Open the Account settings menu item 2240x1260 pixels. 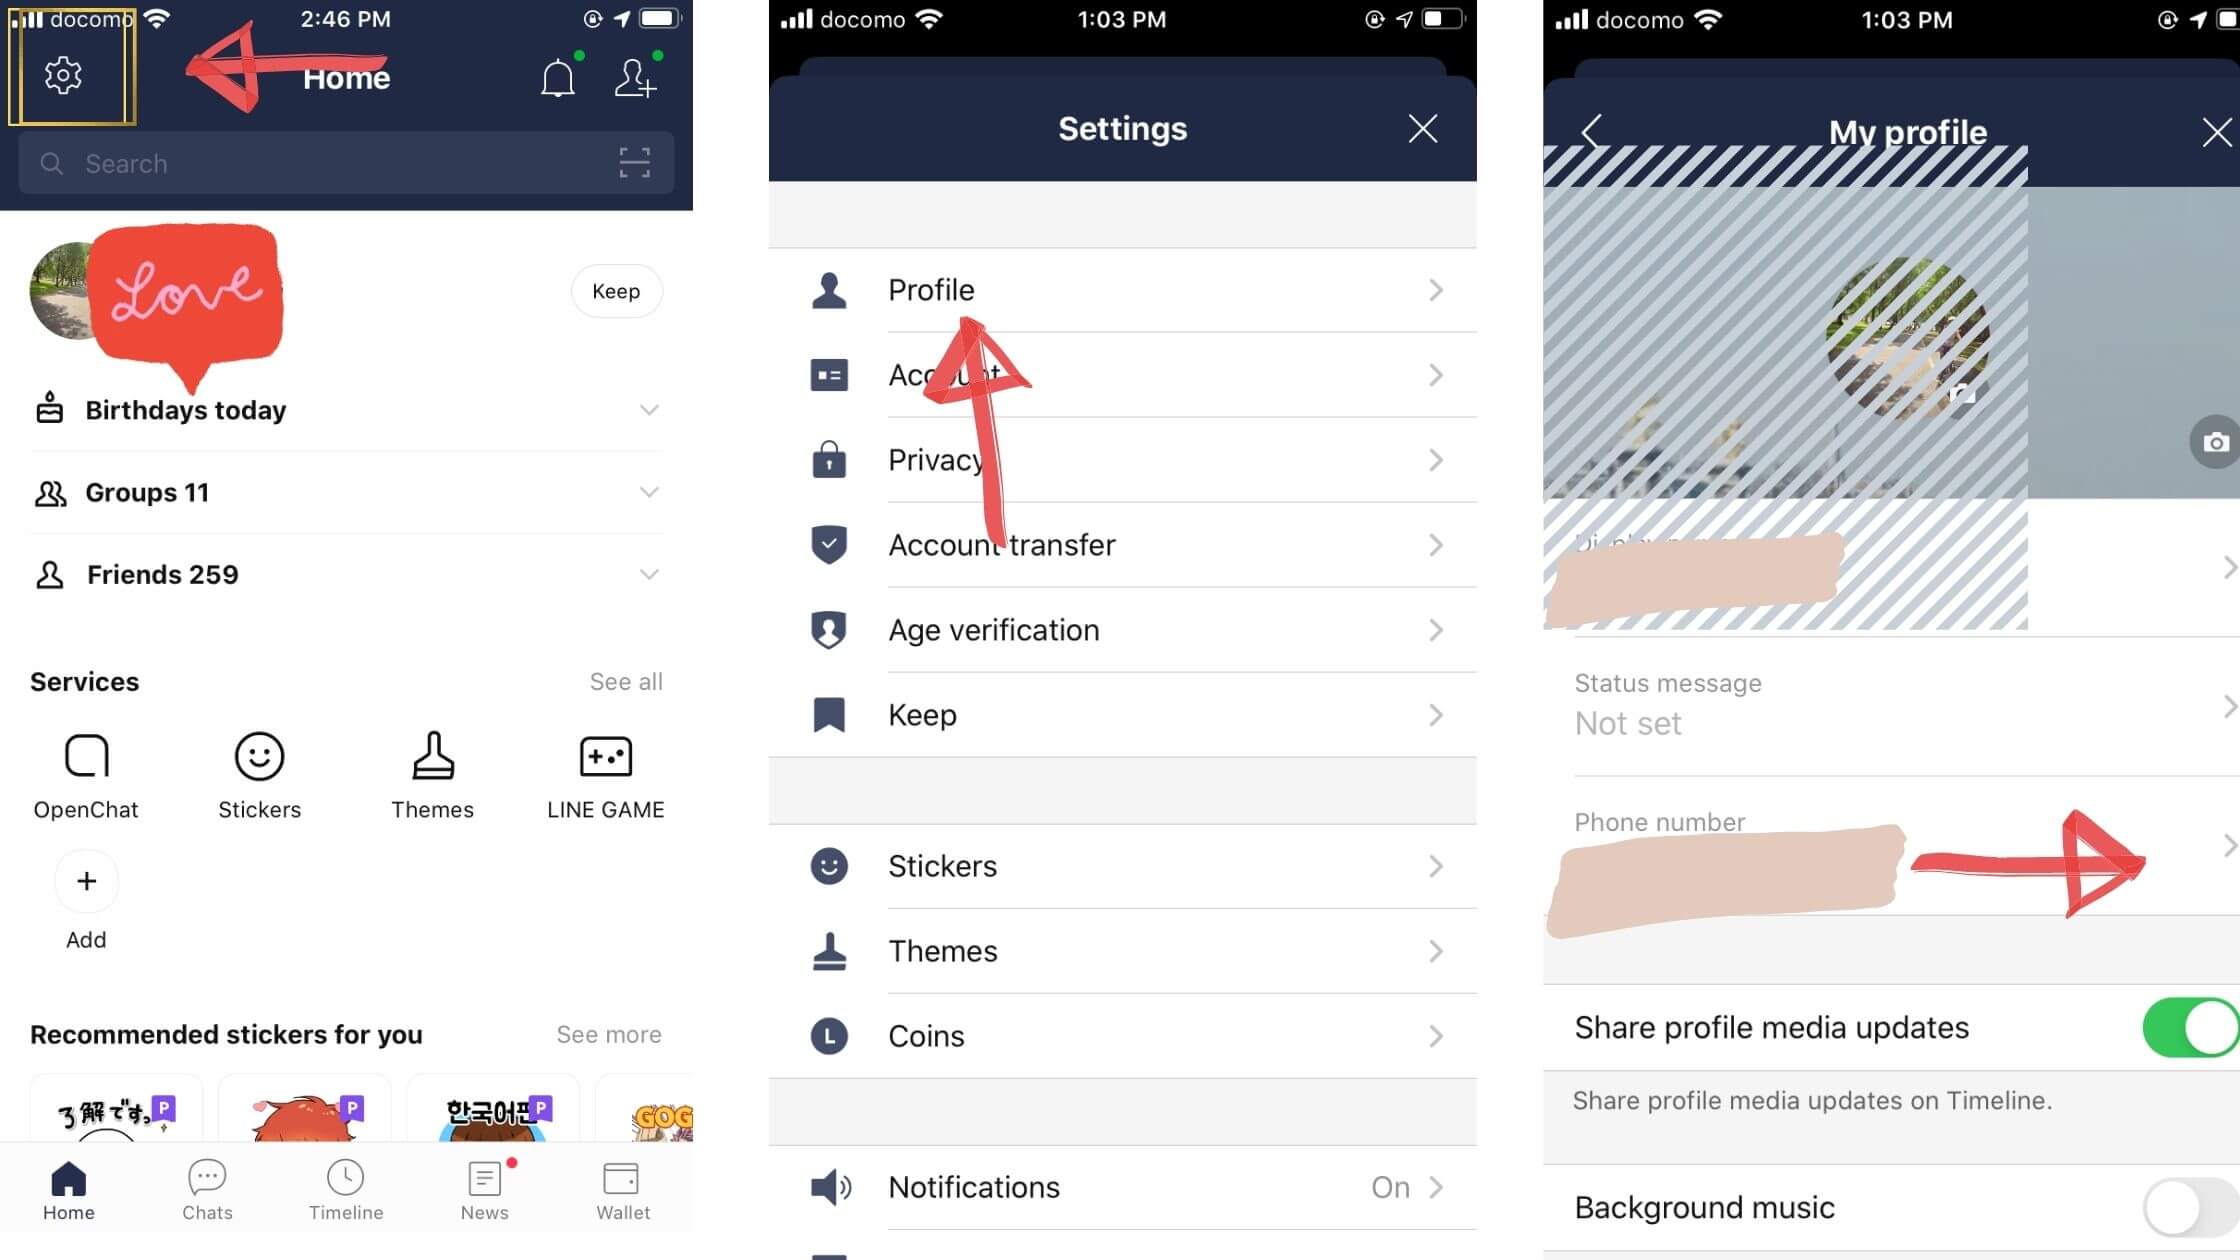point(1123,374)
